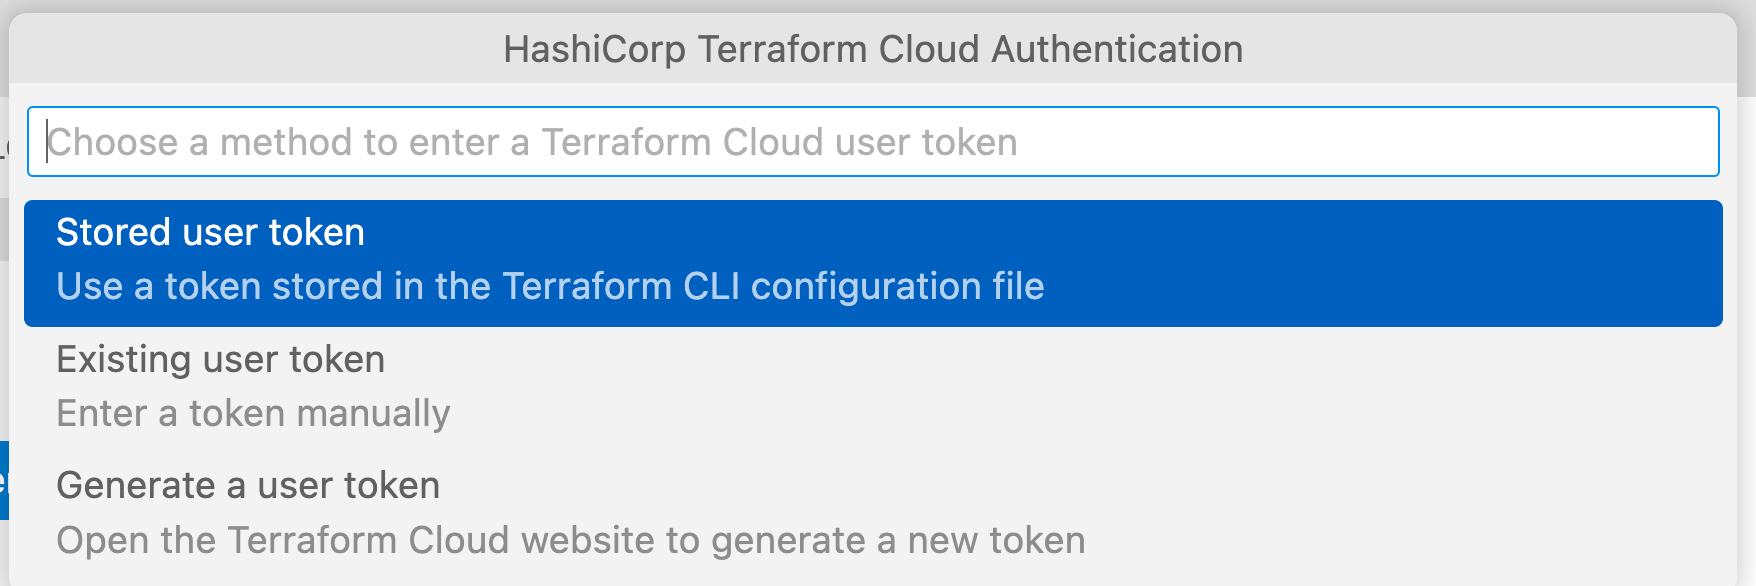Click the Stored user token label text
Image resolution: width=1756 pixels, height=586 pixels.
(211, 231)
